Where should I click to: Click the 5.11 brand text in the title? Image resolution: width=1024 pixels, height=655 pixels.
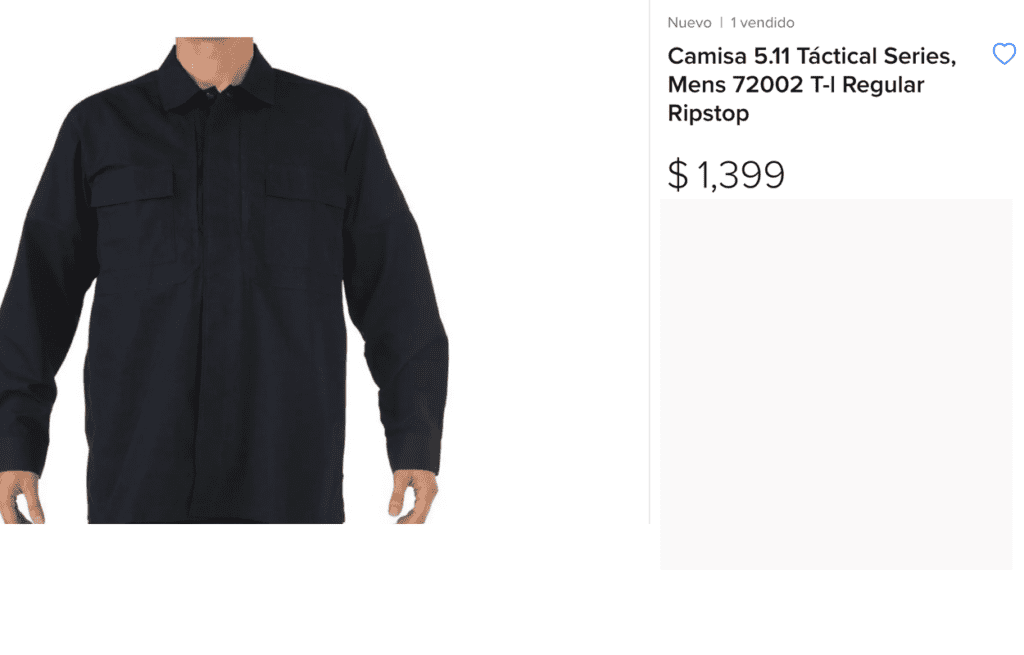point(771,56)
